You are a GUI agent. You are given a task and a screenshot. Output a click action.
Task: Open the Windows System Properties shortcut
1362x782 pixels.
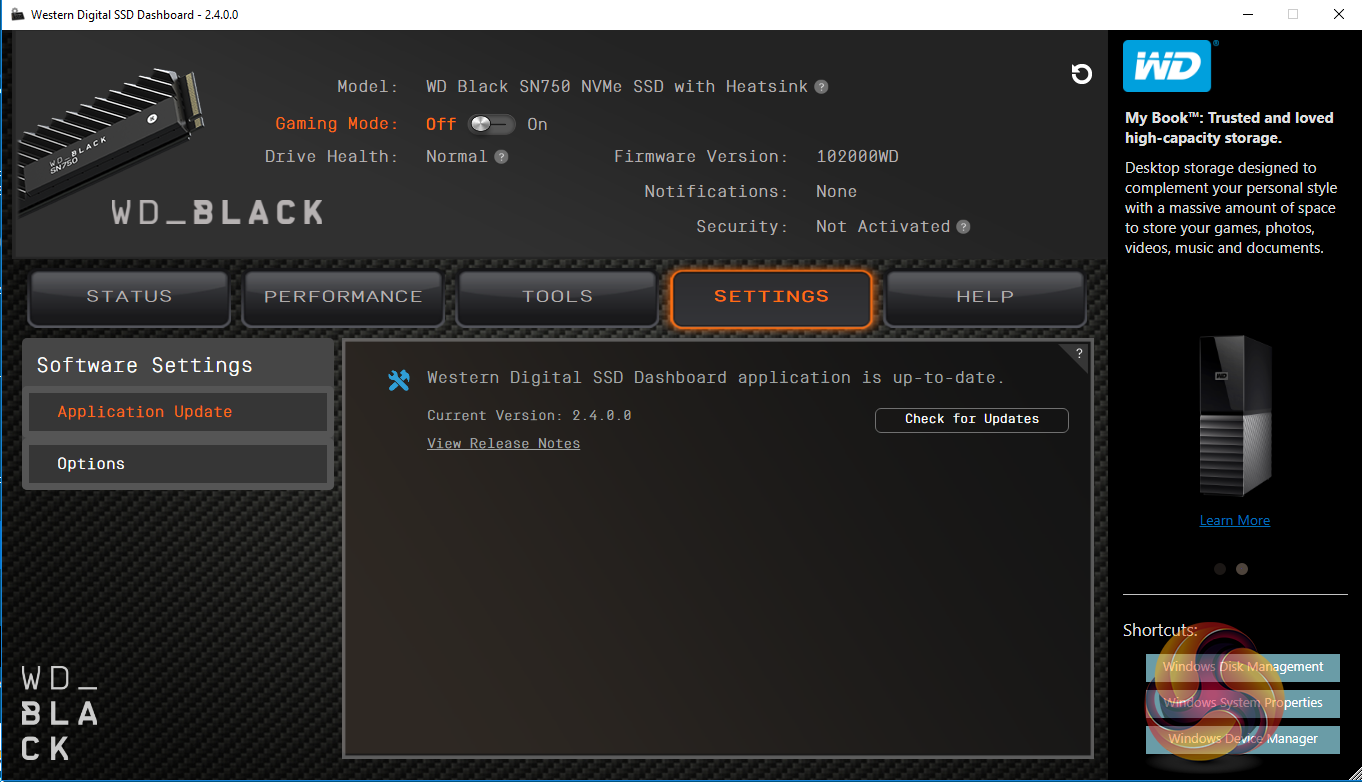[1243, 703]
